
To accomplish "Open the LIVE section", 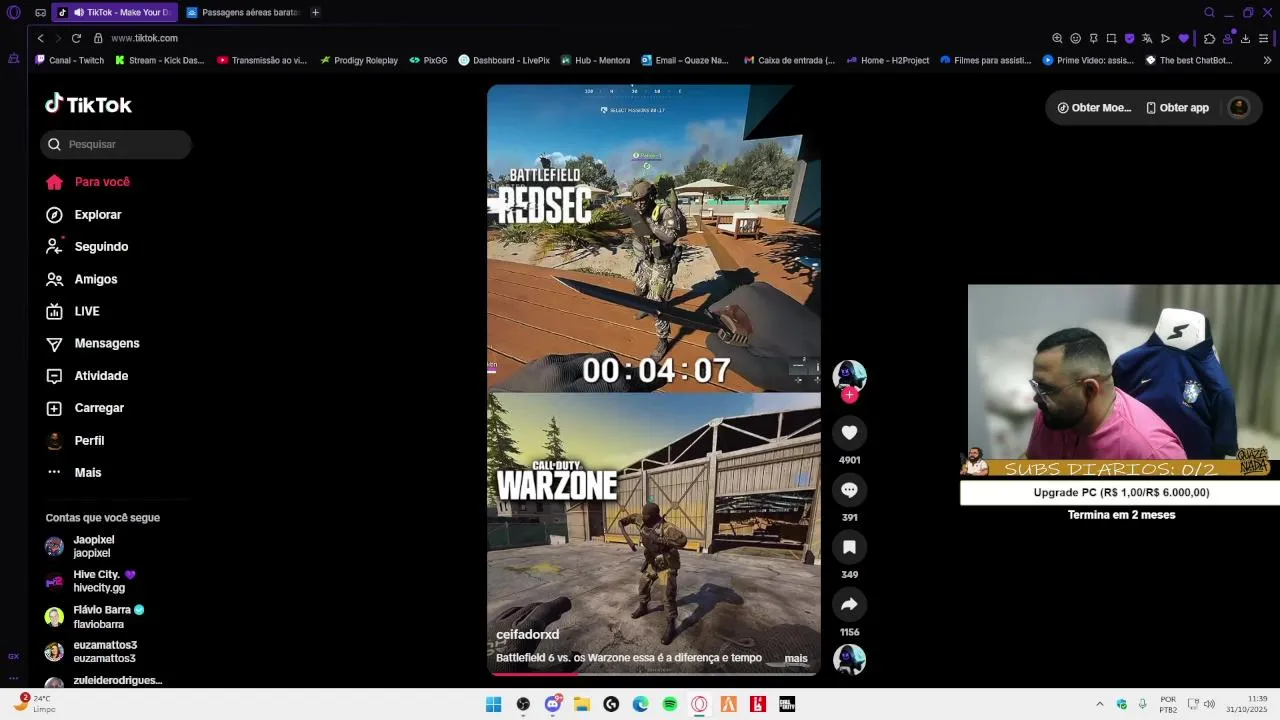I will tap(73, 311).
